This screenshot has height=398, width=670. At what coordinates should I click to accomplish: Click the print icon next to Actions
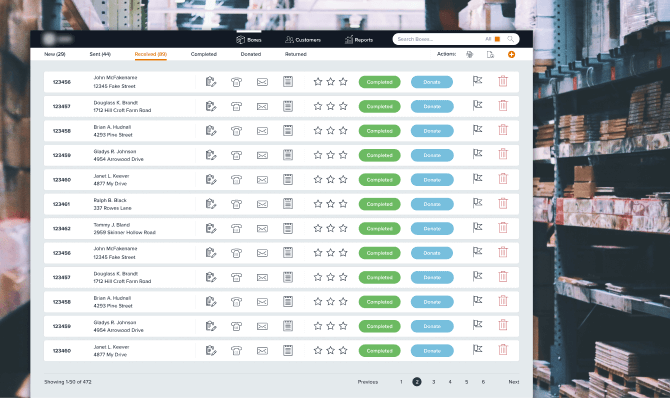tap(470, 54)
